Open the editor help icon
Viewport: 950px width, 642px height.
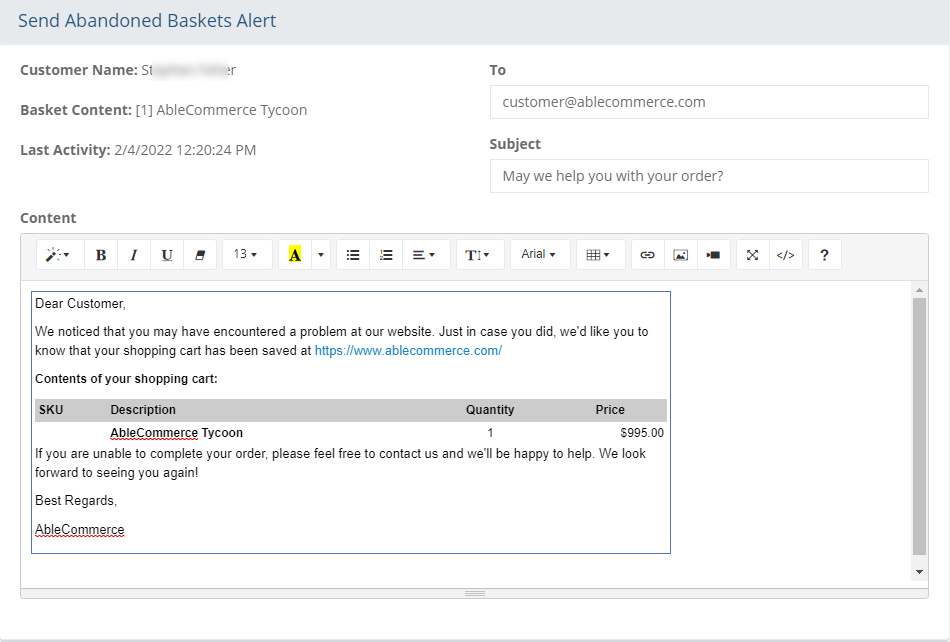[824, 255]
